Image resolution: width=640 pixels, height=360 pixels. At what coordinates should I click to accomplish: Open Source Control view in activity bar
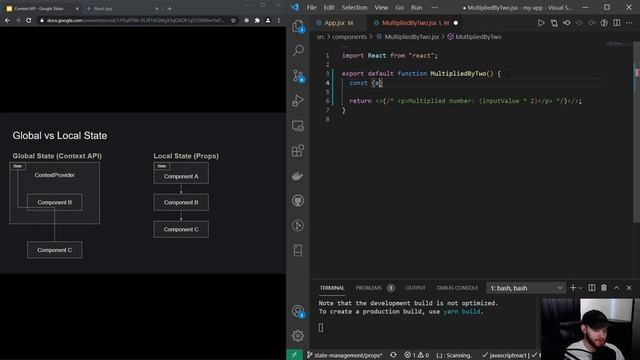[298, 76]
